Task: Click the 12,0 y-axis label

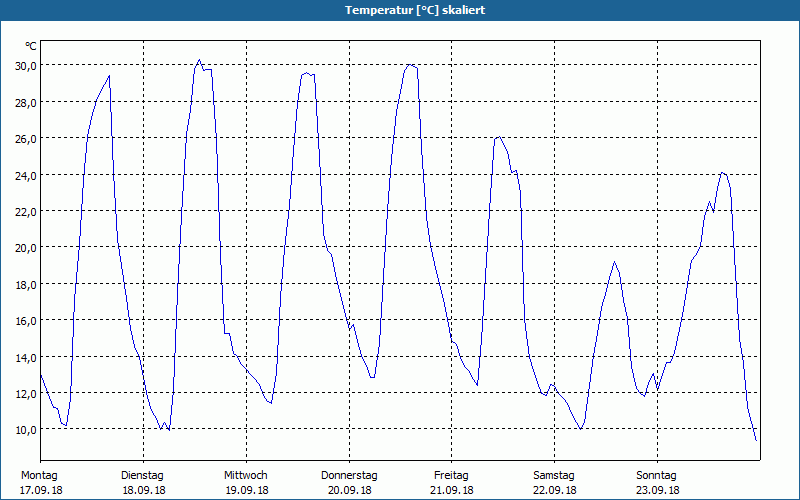Action: tap(26, 393)
